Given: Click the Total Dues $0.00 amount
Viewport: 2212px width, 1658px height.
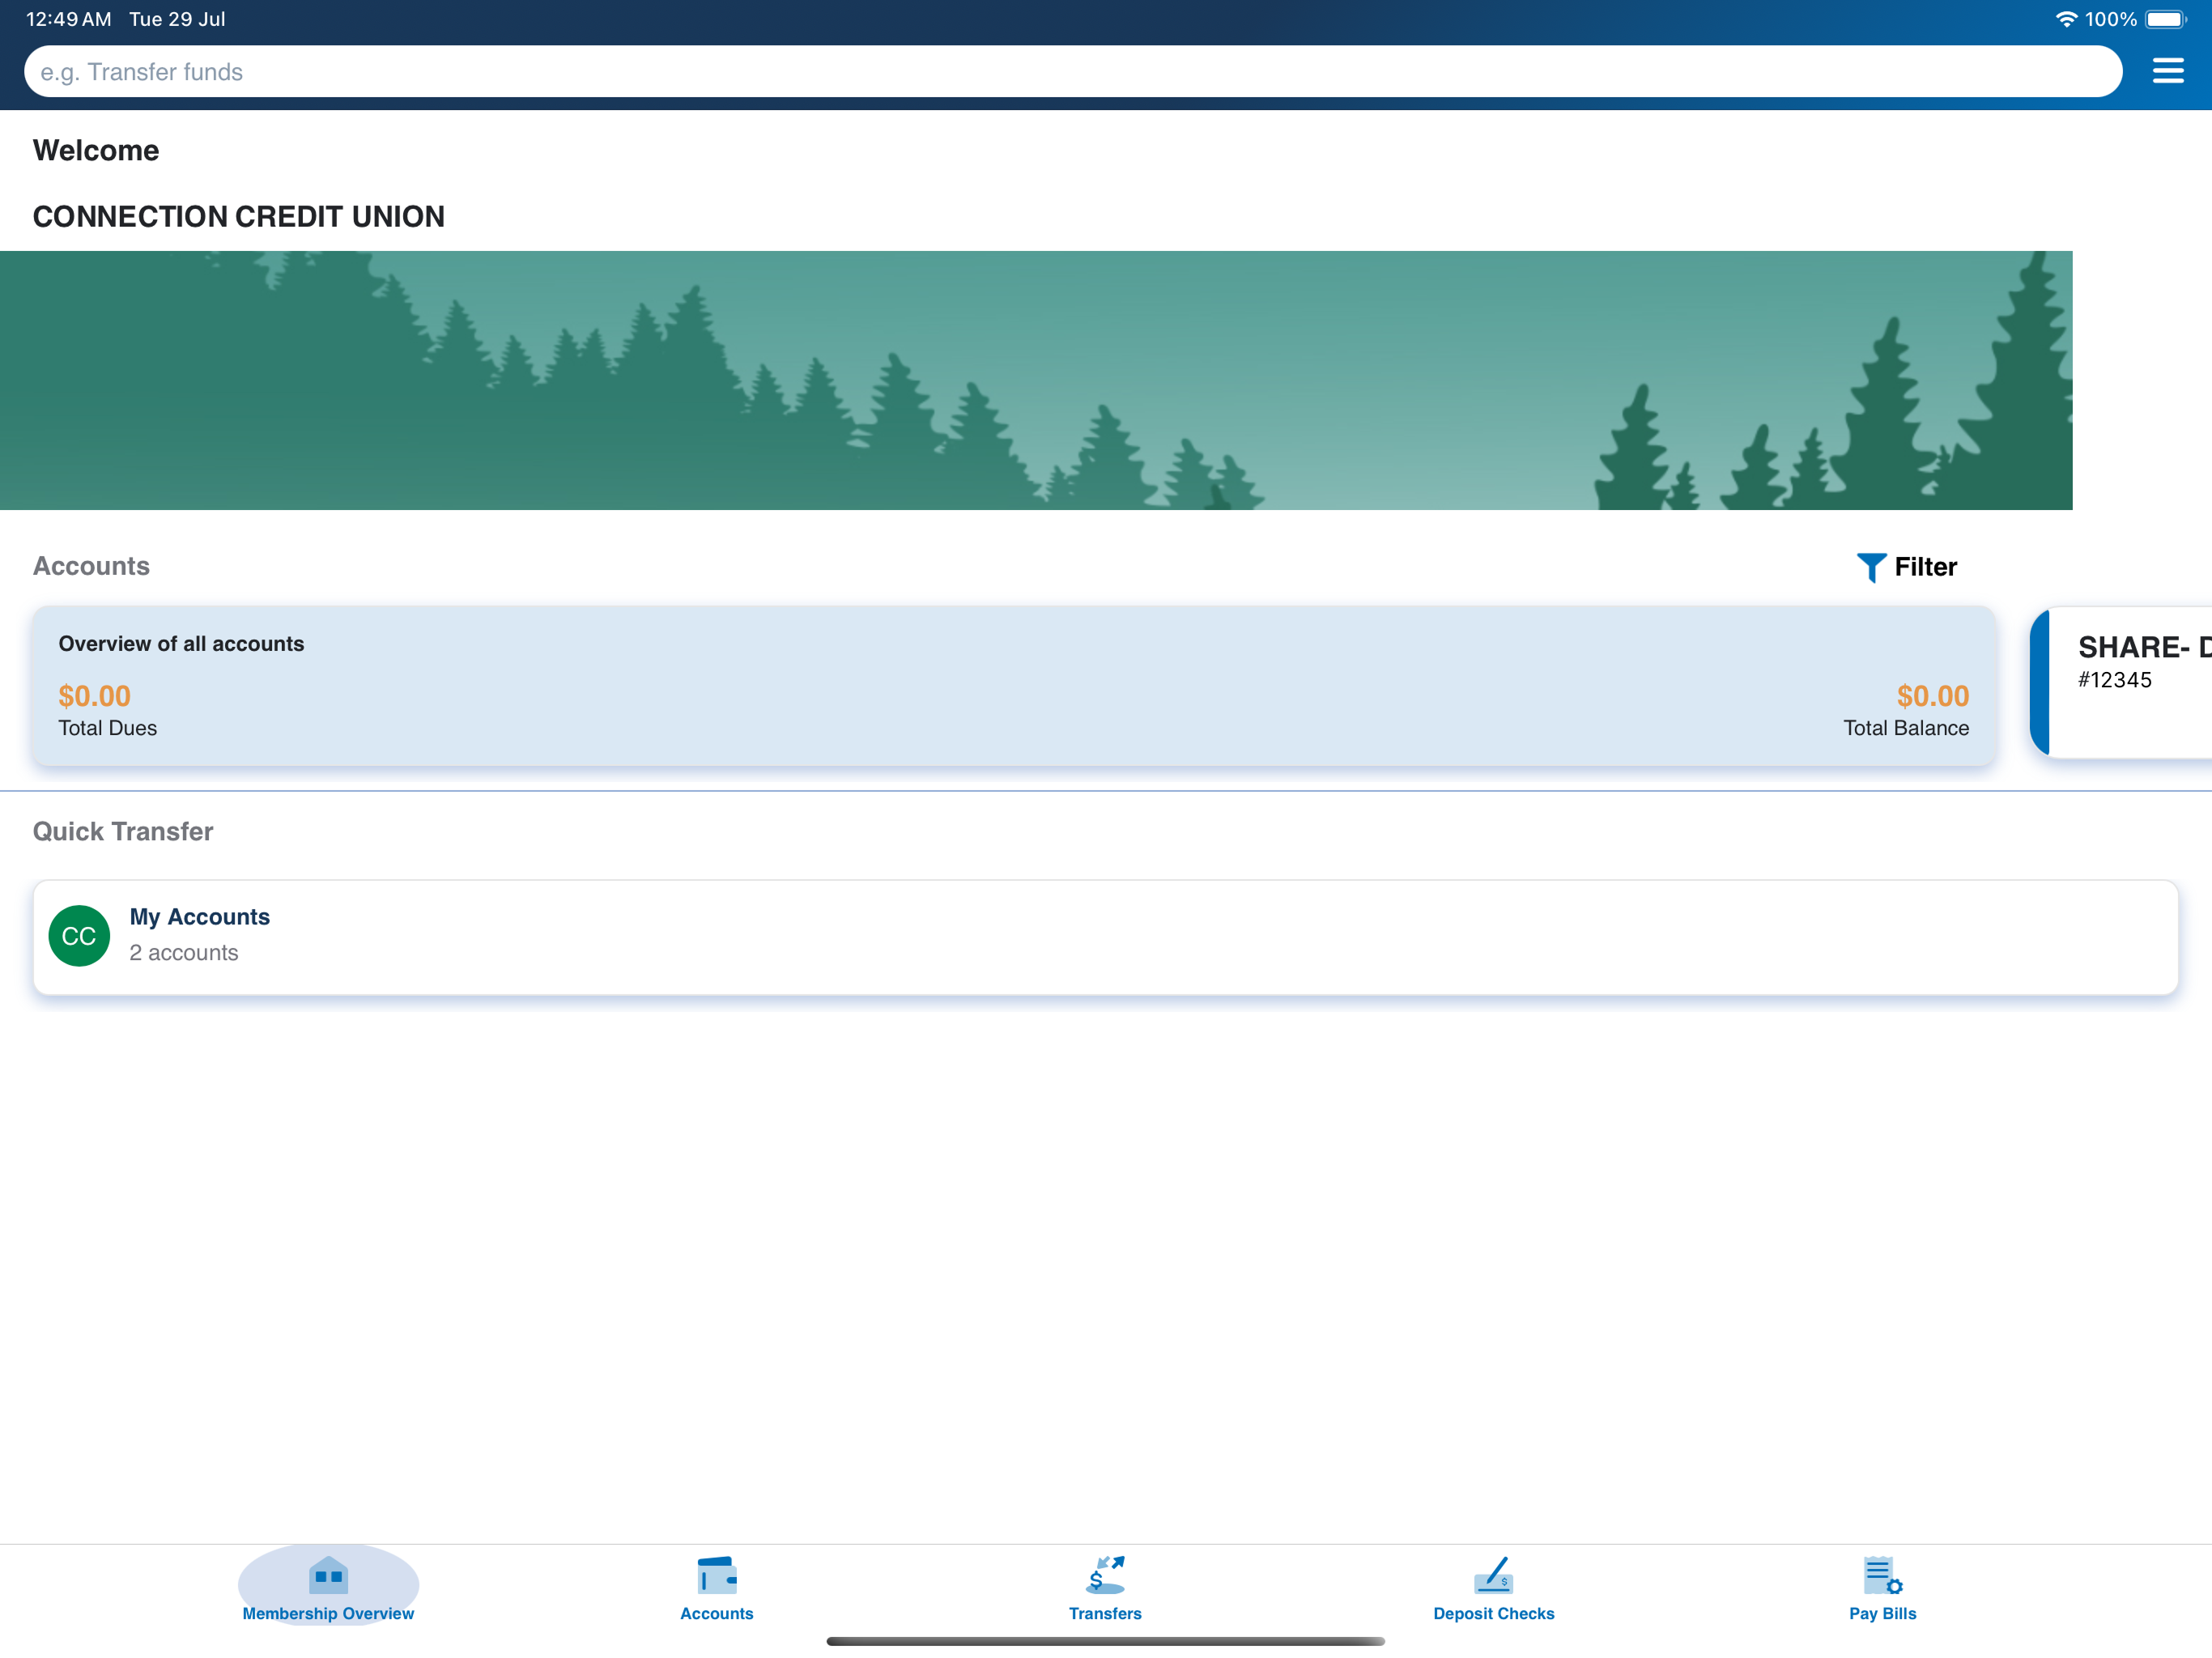Looking at the screenshot, I should pyautogui.click(x=94, y=696).
